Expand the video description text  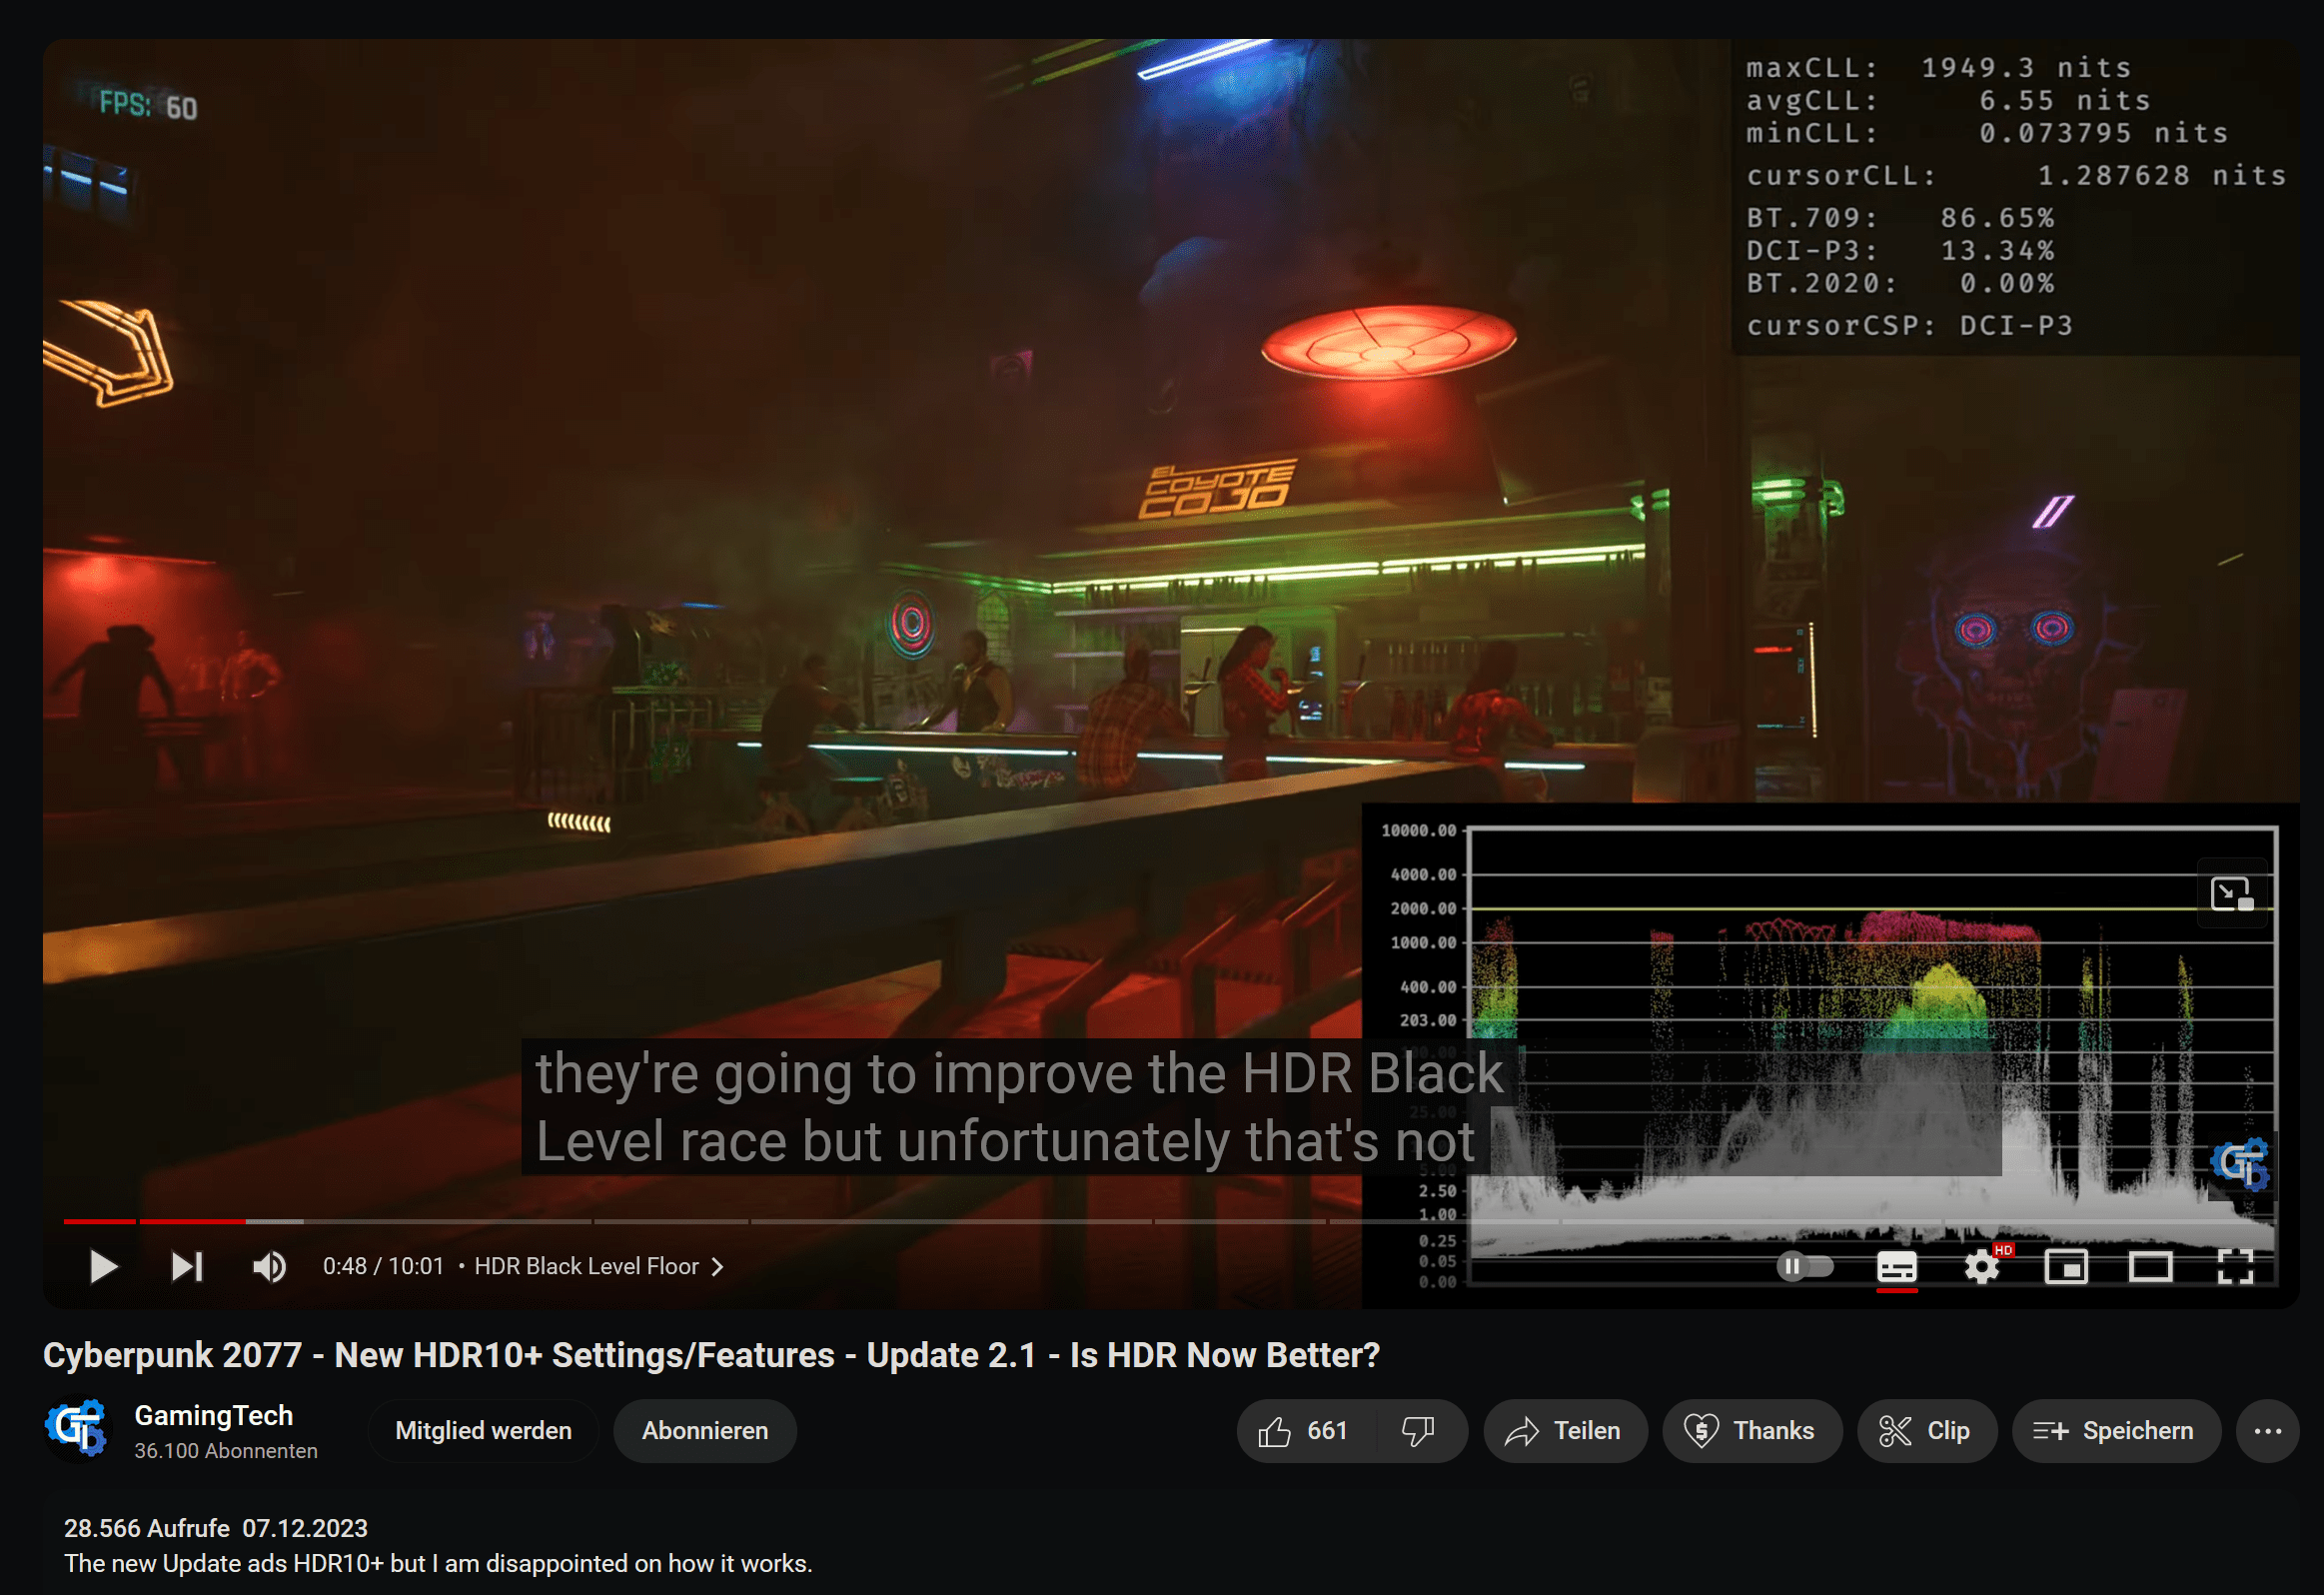point(438,1563)
